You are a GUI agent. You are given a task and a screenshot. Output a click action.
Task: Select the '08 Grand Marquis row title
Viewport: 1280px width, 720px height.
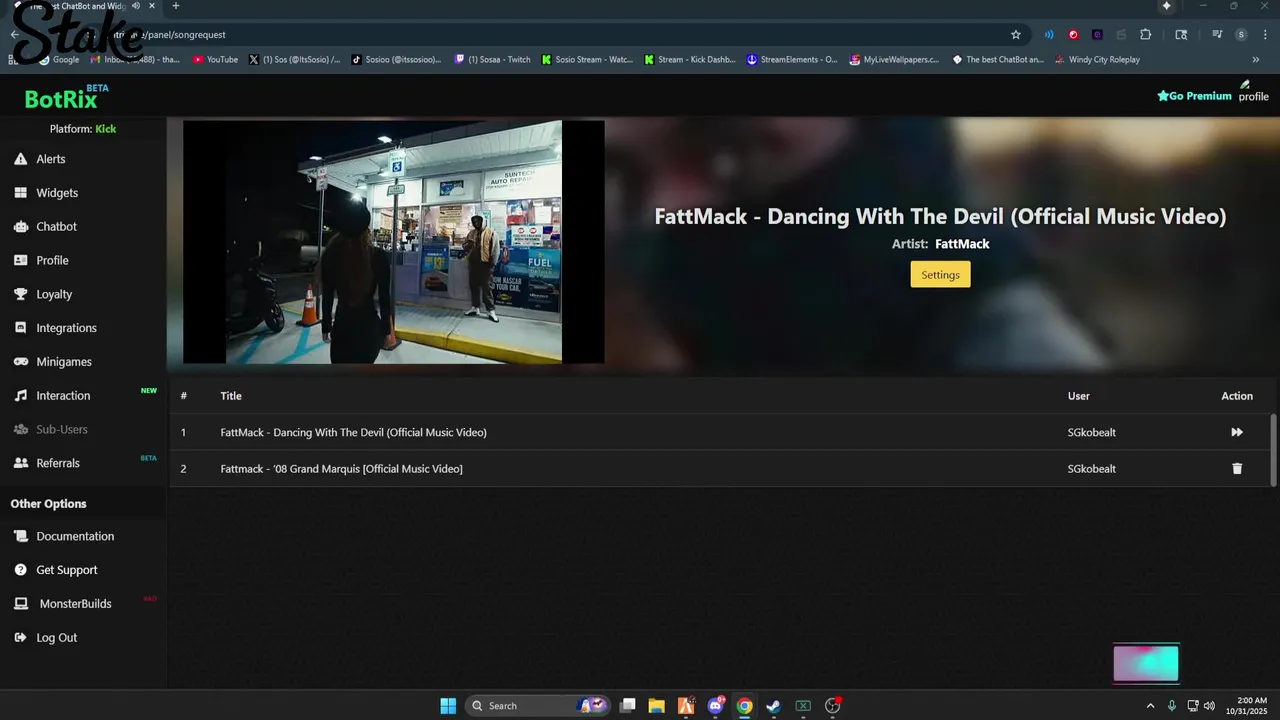click(x=341, y=469)
